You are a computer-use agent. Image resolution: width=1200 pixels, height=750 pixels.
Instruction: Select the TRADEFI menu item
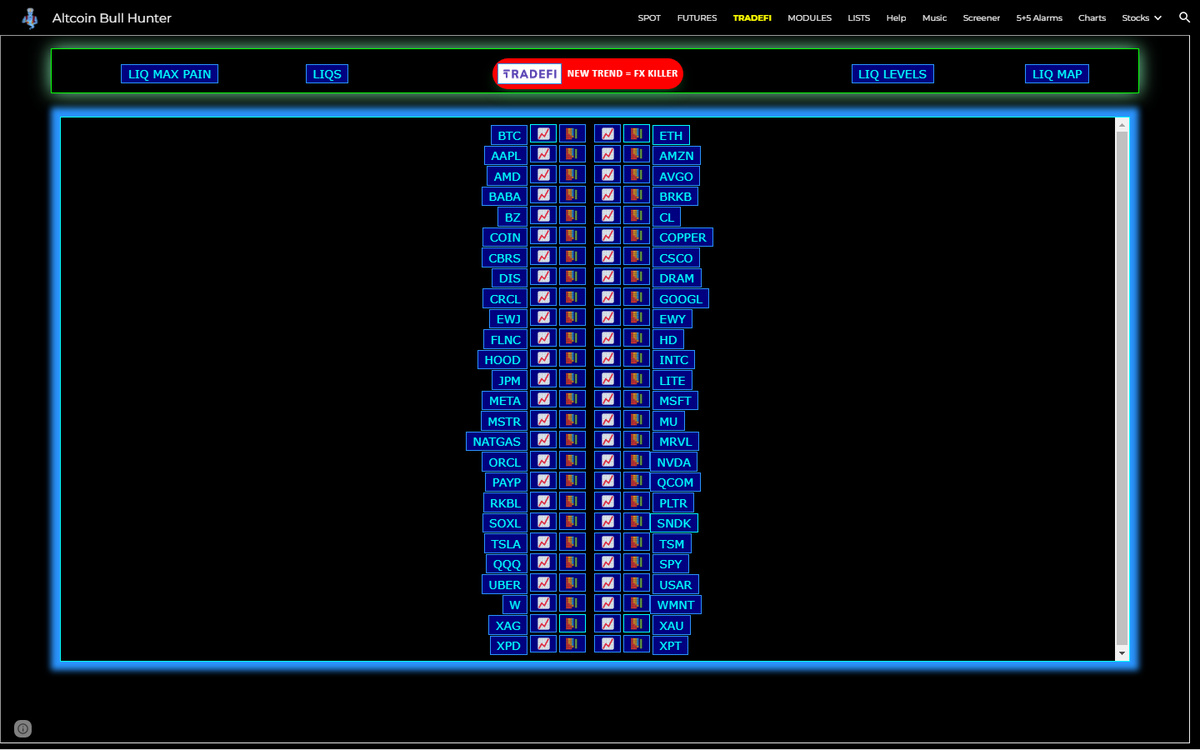(x=752, y=18)
